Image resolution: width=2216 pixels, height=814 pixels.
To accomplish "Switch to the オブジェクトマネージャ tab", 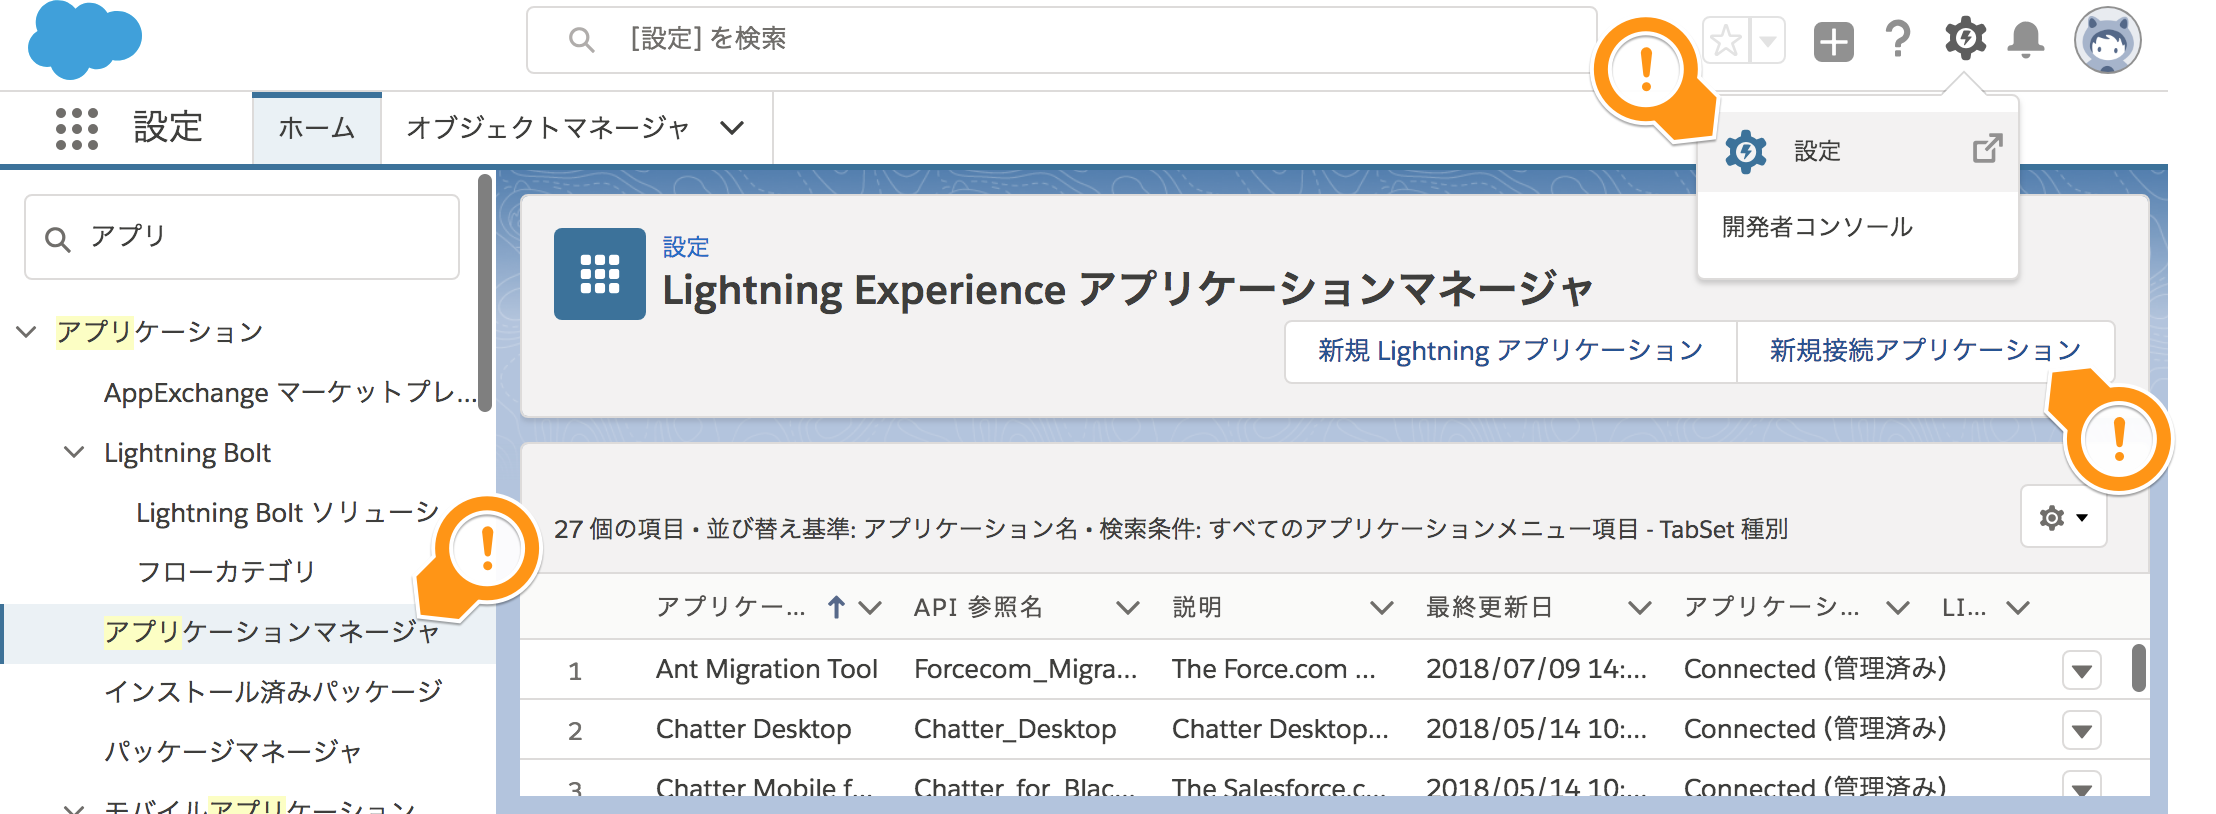I will pos(548,128).
